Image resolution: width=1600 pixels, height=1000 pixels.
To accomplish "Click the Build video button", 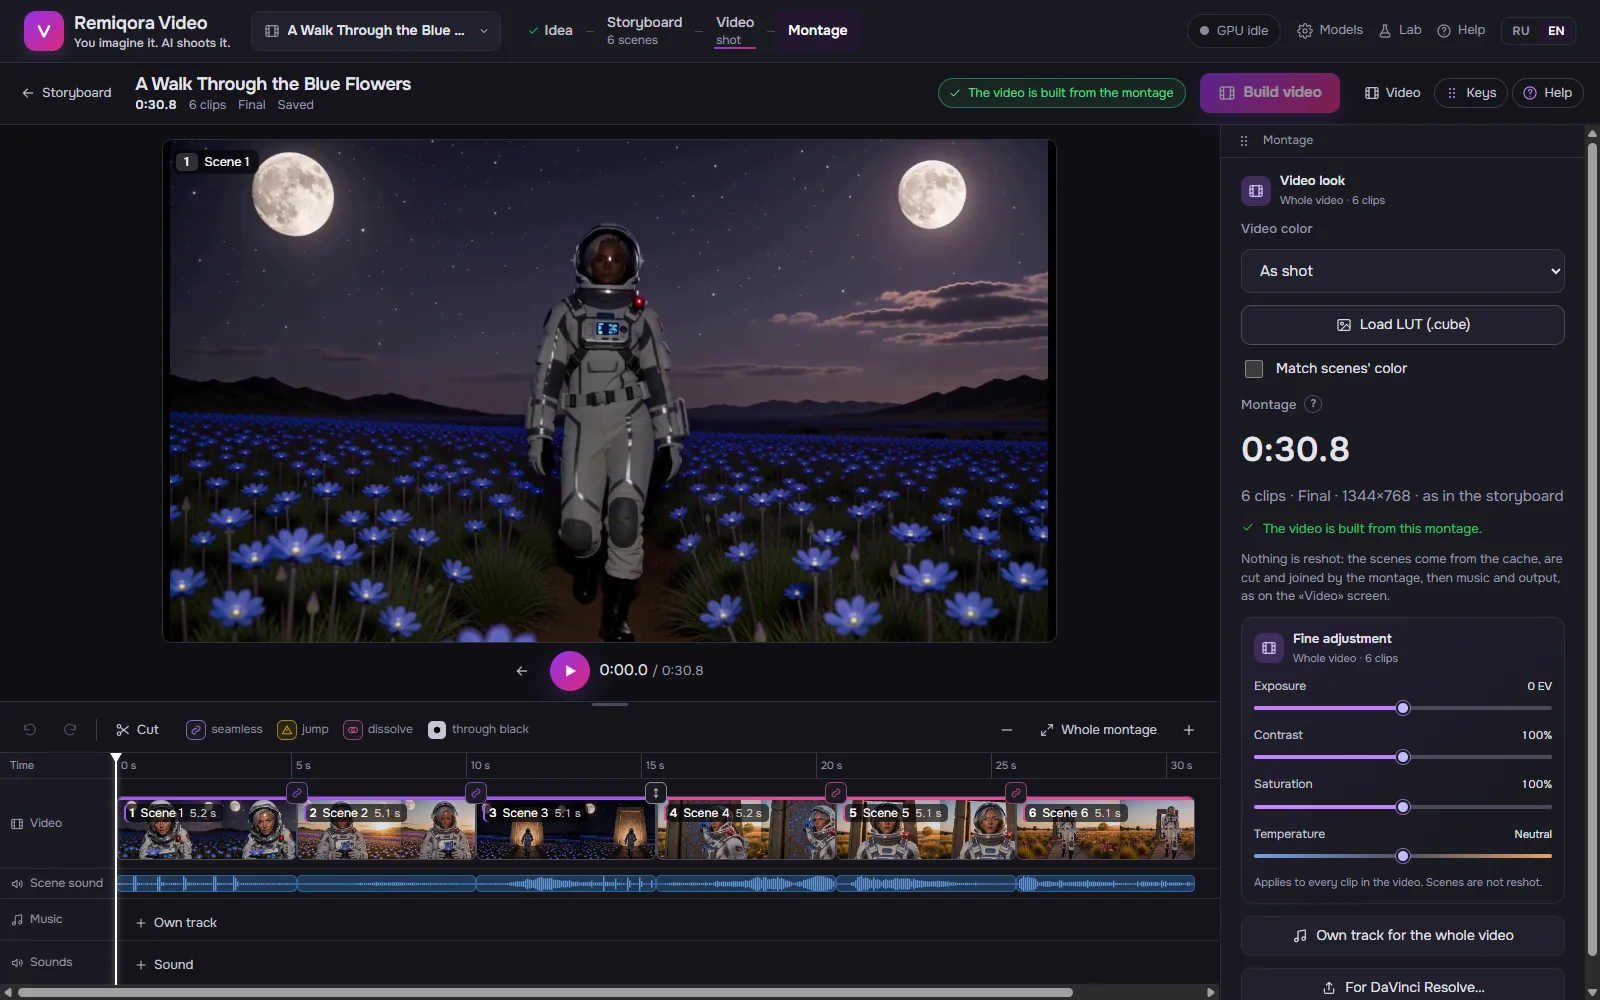I will (1270, 93).
